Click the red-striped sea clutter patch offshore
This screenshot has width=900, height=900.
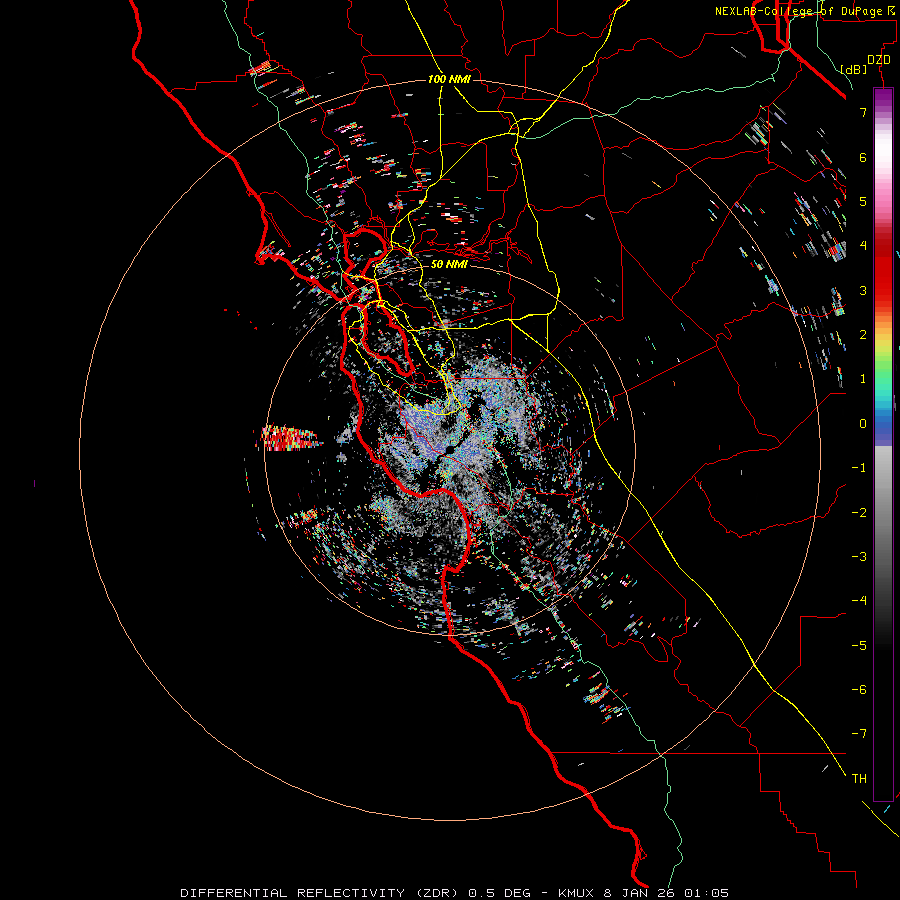(289, 438)
